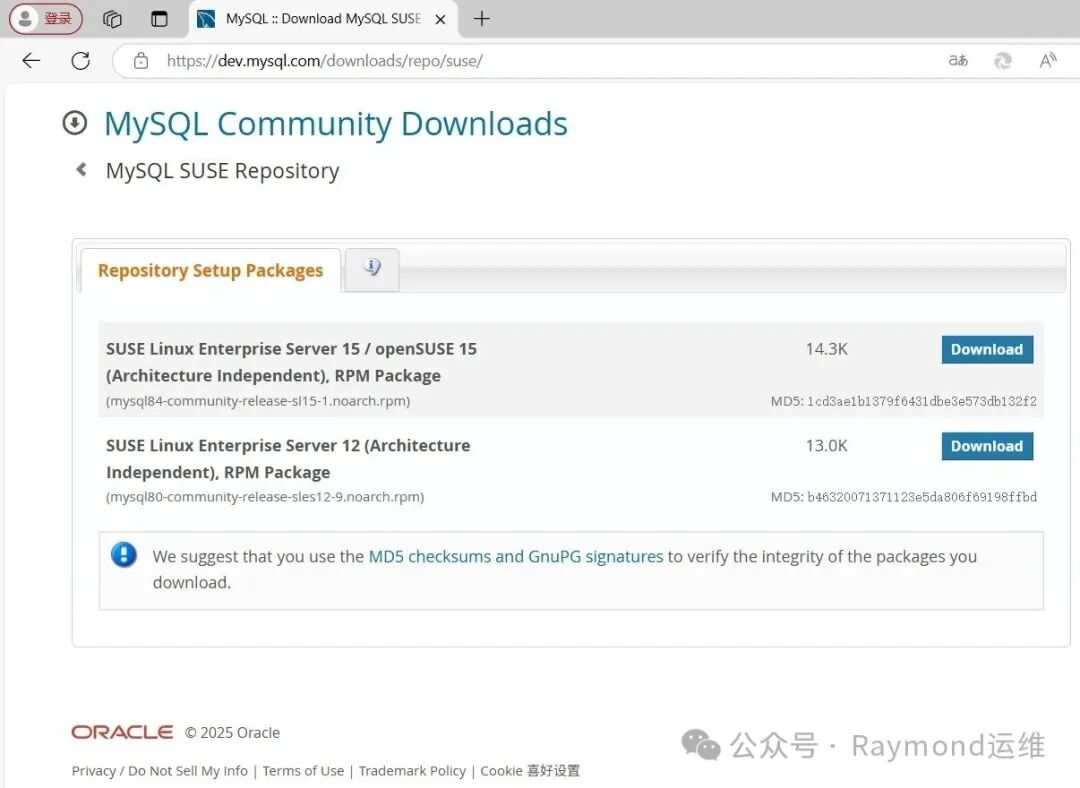Click the Copilot icon in the address bar
Image resolution: width=1080 pixels, height=788 pixels.
(1003, 61)
